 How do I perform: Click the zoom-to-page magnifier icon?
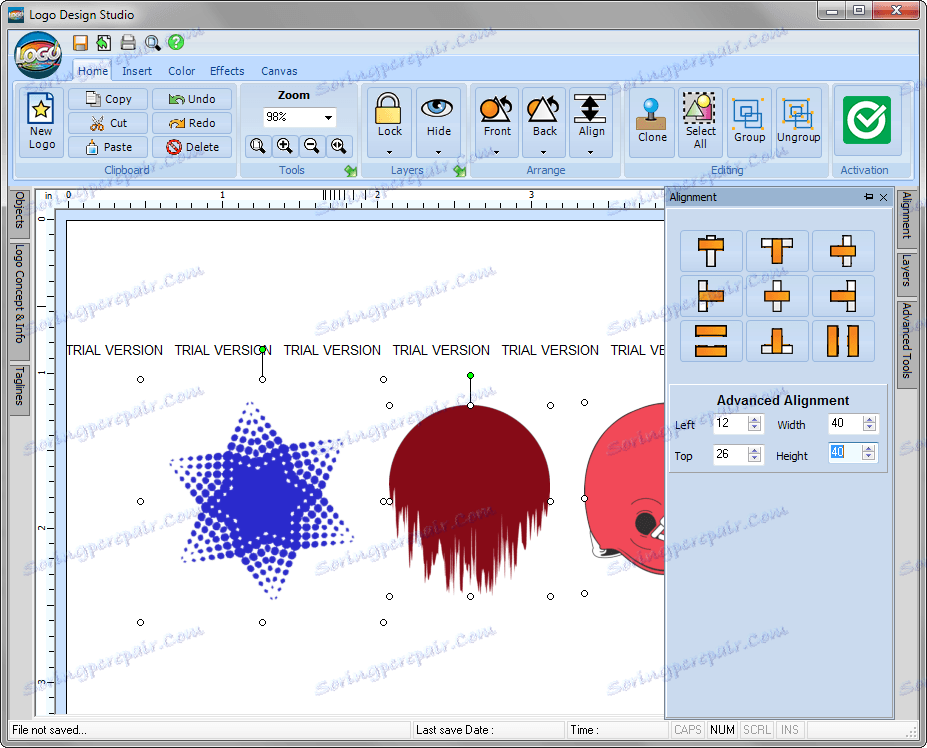coord(258,145)
